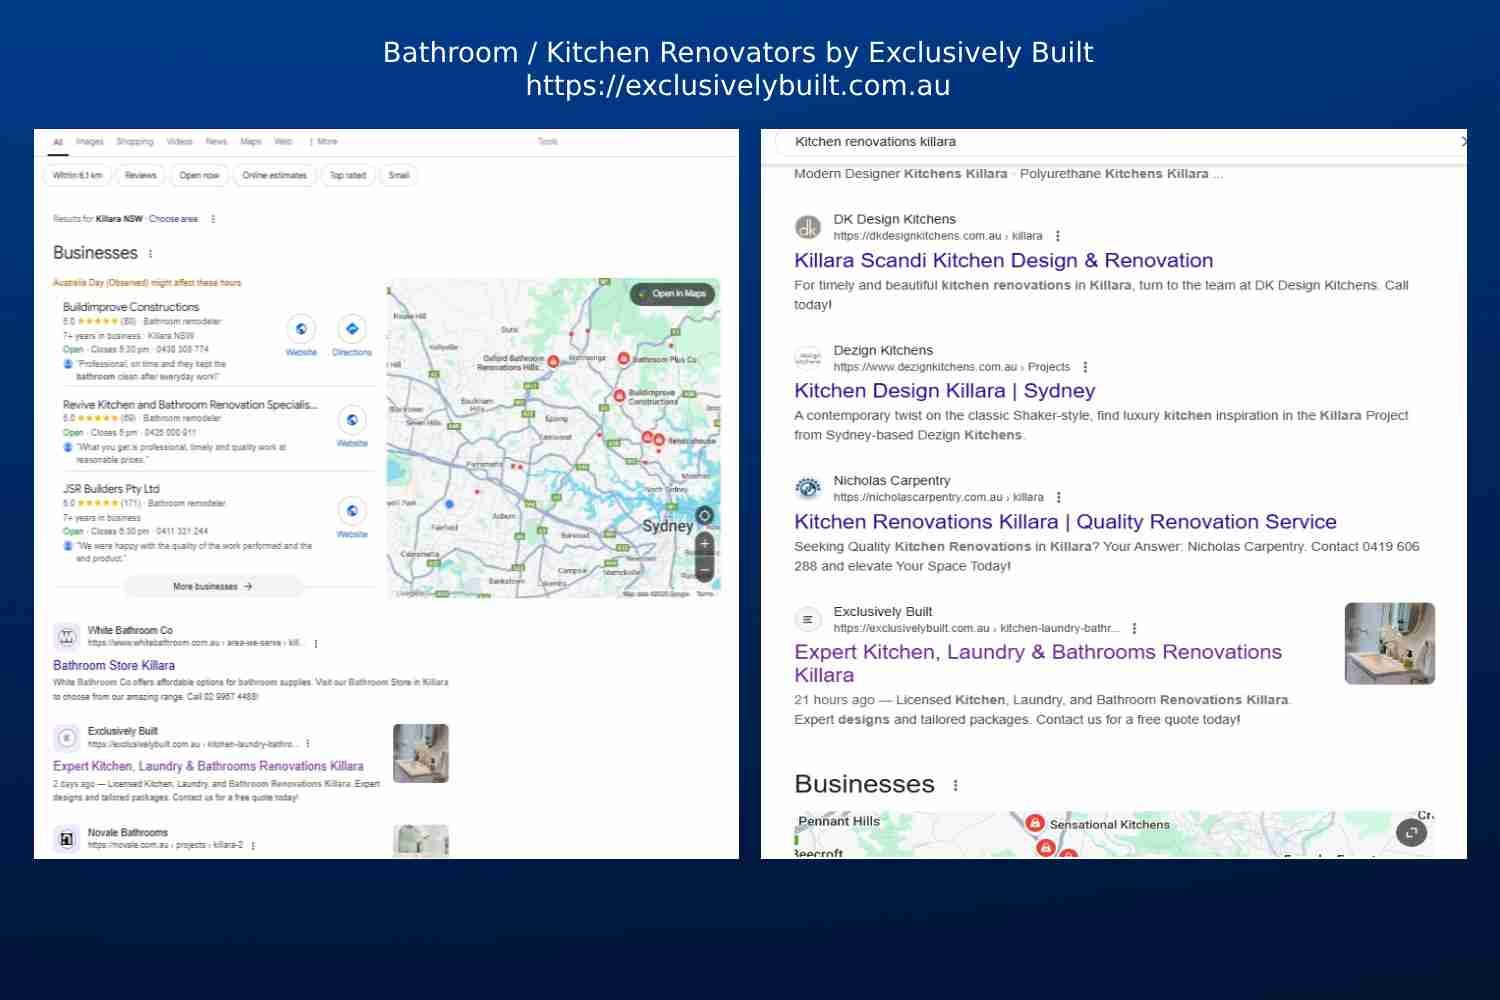The height and width of the screenshot is (1000, 1500).
Task: Click Revive Kitchen and Bathroom Renovation listing name
Action: coord(190,406)
